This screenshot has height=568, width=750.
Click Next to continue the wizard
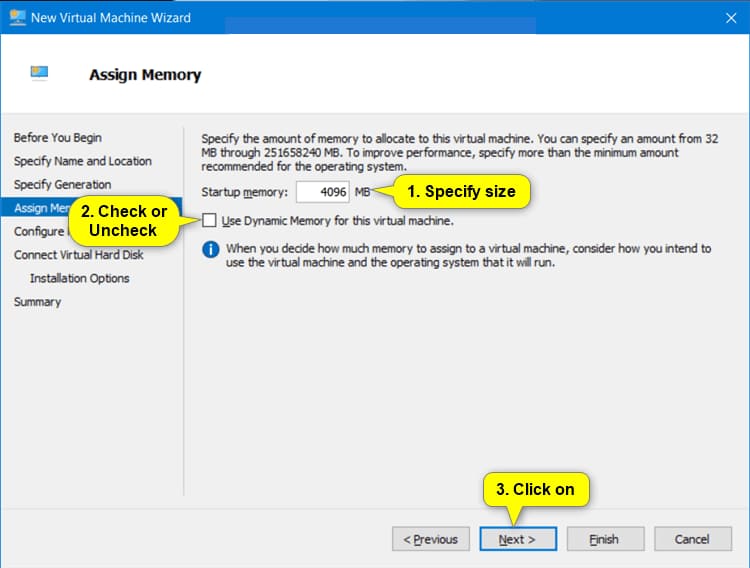click(x=517, y=539)
